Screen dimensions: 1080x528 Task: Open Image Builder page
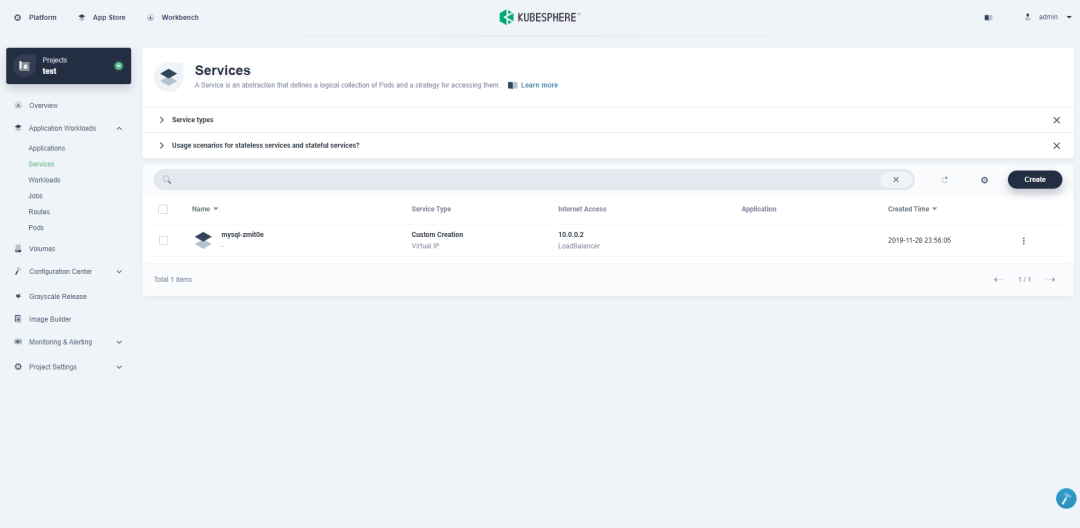(x=50, y=319)
